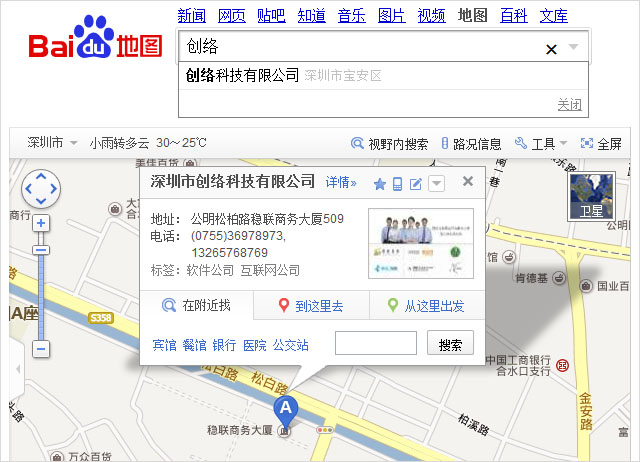640x462 pixels.
Task: Switch to the 从这里出发 tab
Action: point(426,306)
